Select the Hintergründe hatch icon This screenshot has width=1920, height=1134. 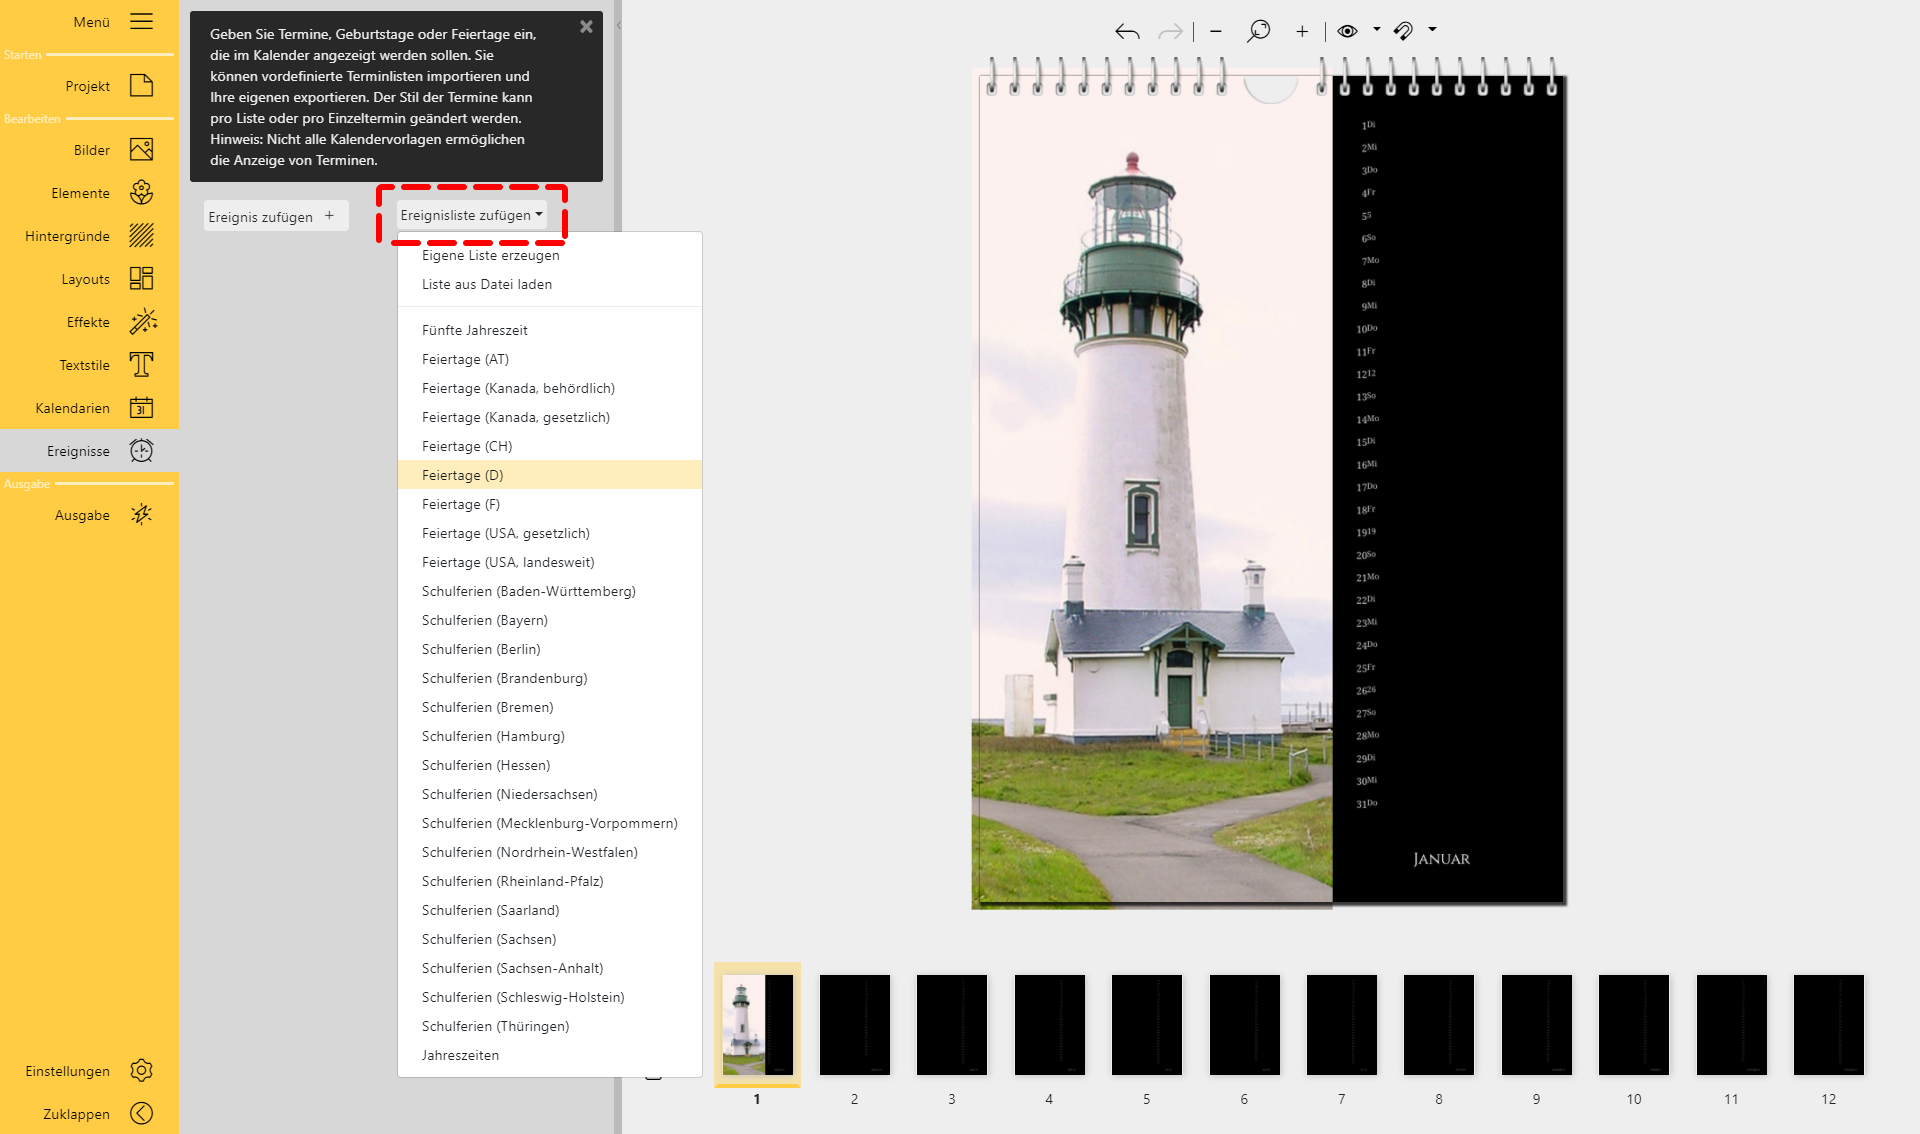[x=141, y=236]
